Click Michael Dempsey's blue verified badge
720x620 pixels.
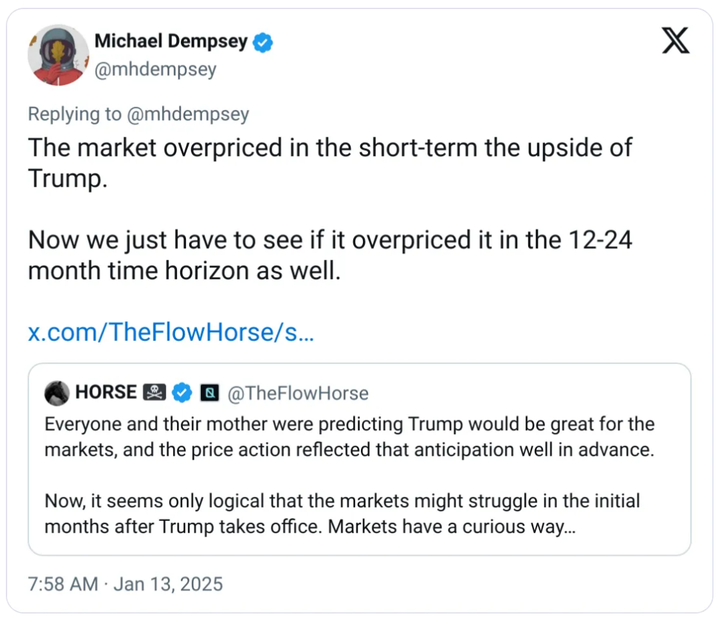point(265,42)
